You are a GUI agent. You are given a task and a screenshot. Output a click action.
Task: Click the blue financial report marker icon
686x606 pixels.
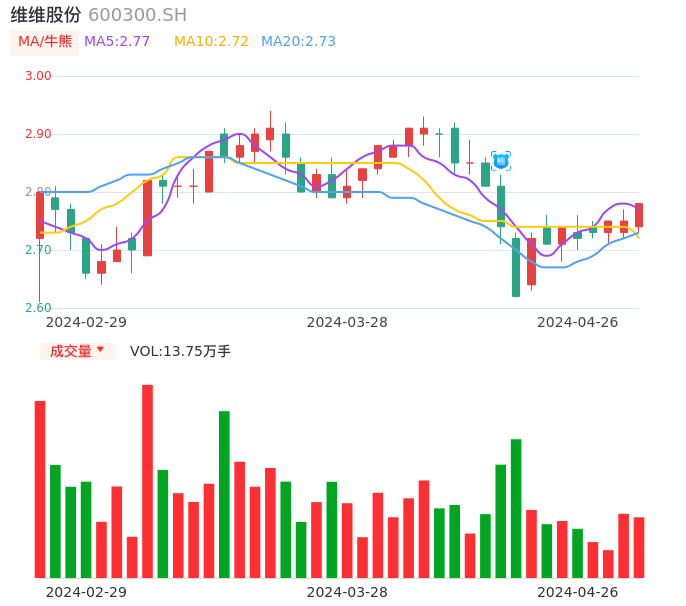501,160
